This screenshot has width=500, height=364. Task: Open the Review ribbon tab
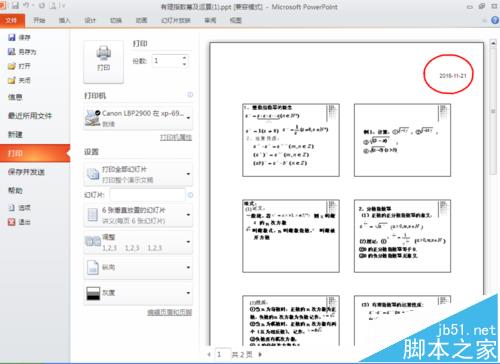(210, 21)
